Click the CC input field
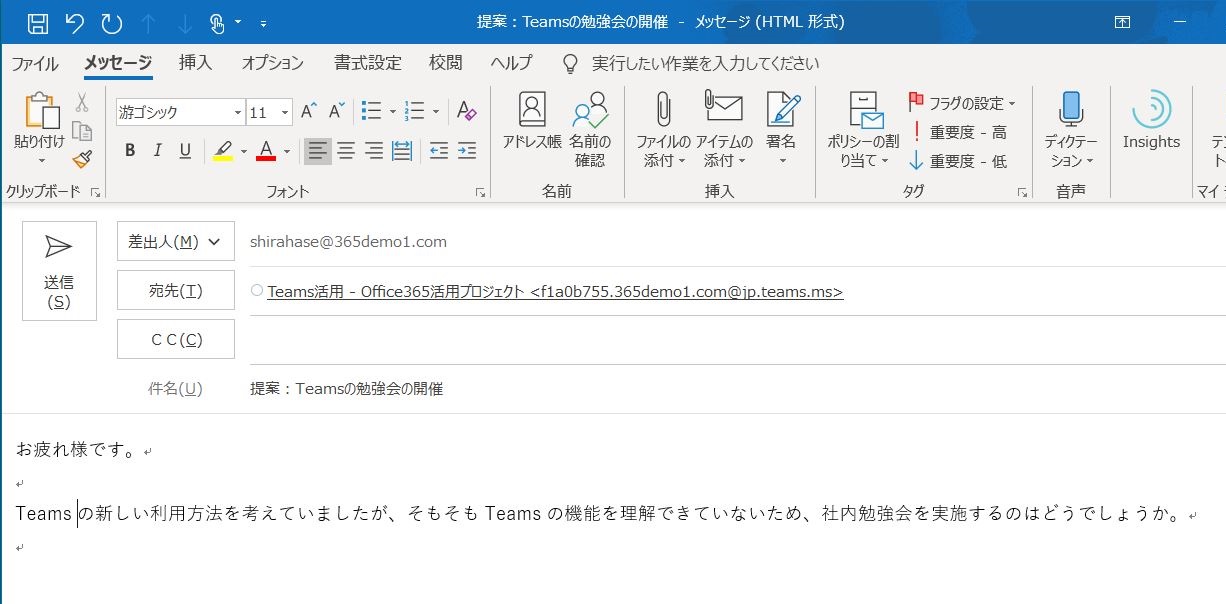Screen dimensions: 1226x604 [x=736, y=340]
